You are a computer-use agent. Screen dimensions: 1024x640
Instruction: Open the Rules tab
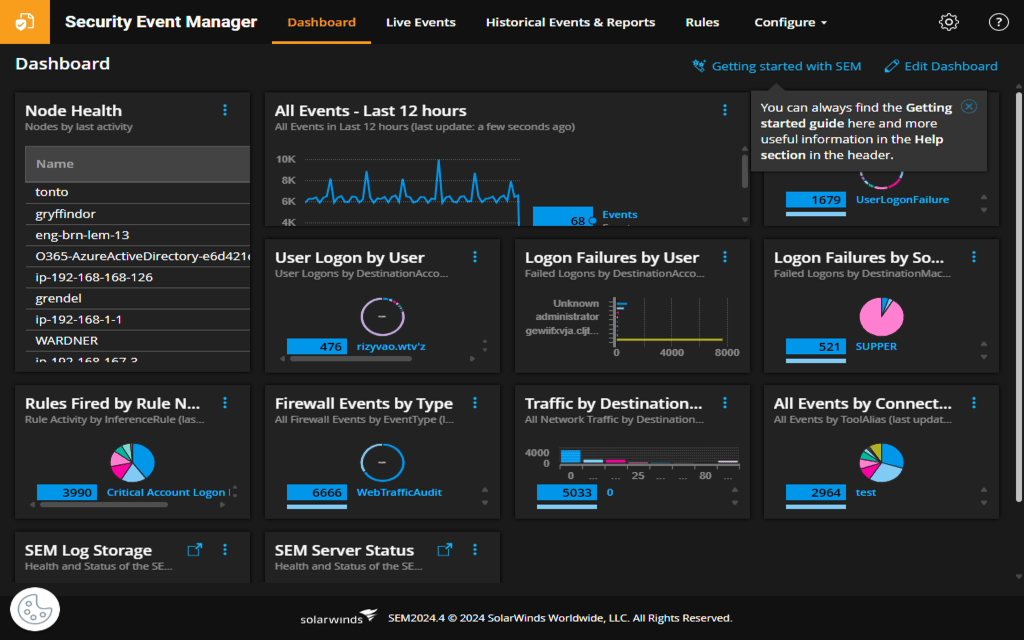click(702, 22)
